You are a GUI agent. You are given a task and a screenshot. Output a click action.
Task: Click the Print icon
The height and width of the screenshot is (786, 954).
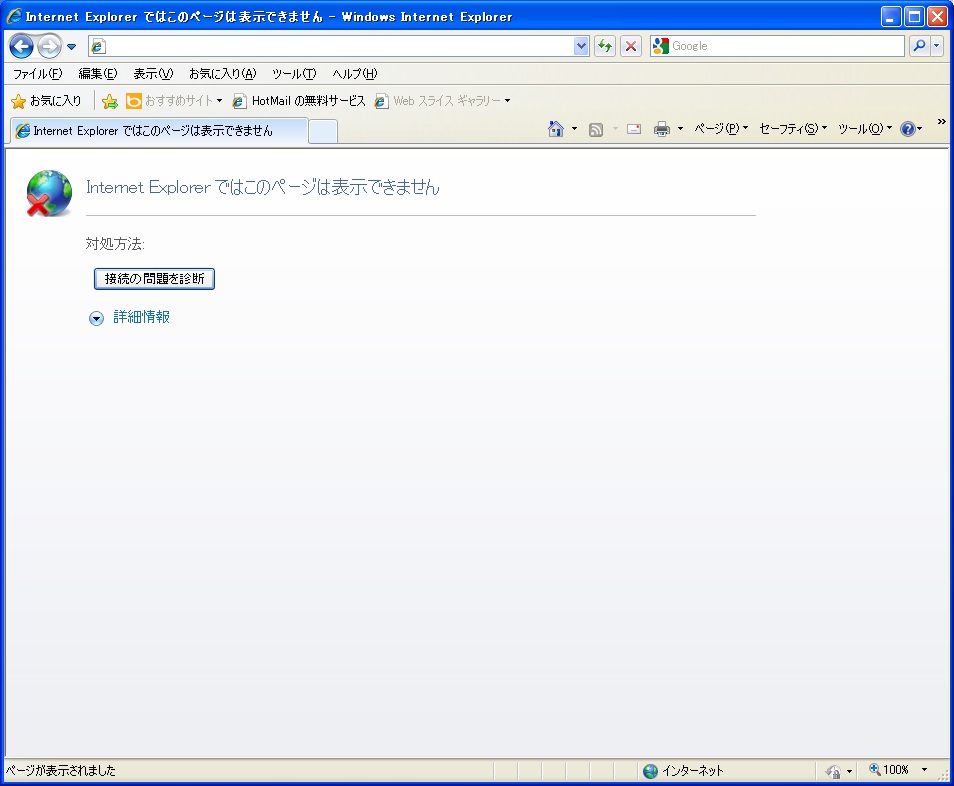click(x=662, y=129)
